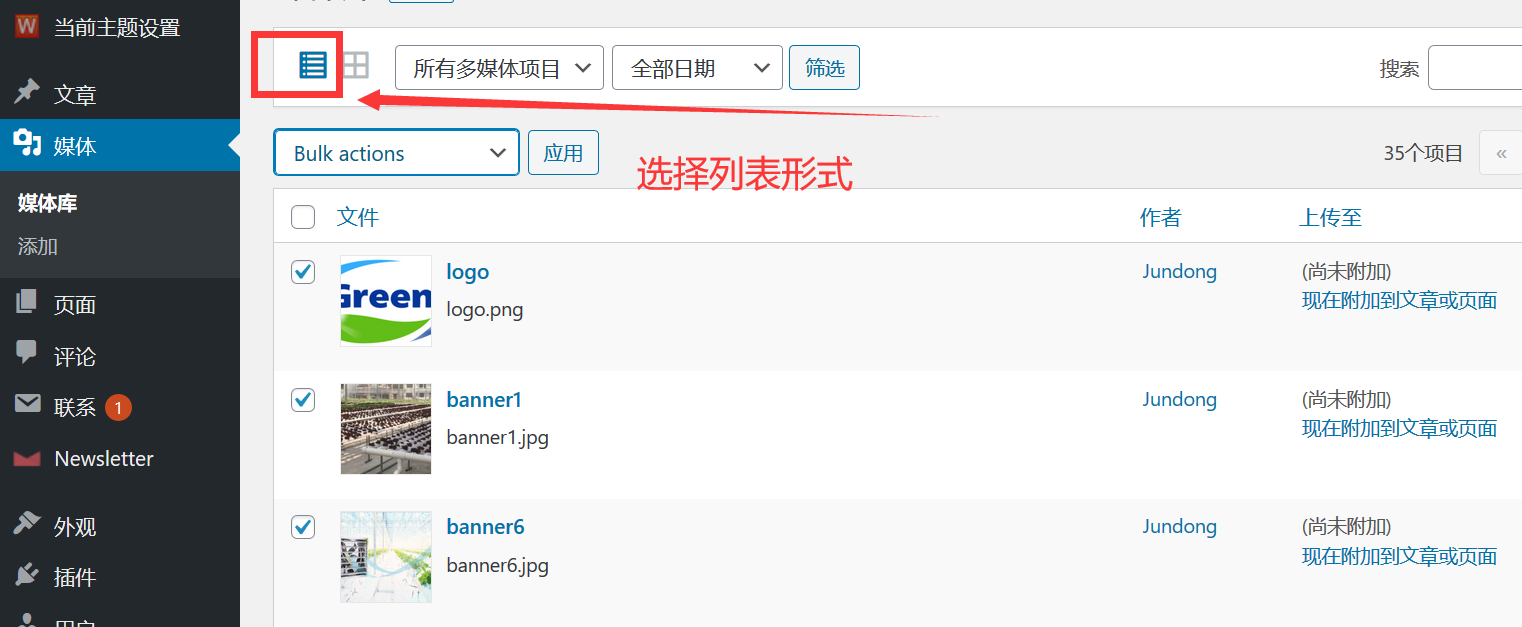Switch to grid view icon
This screenshot has height=627, width=1522.
(x=355, y=66)
